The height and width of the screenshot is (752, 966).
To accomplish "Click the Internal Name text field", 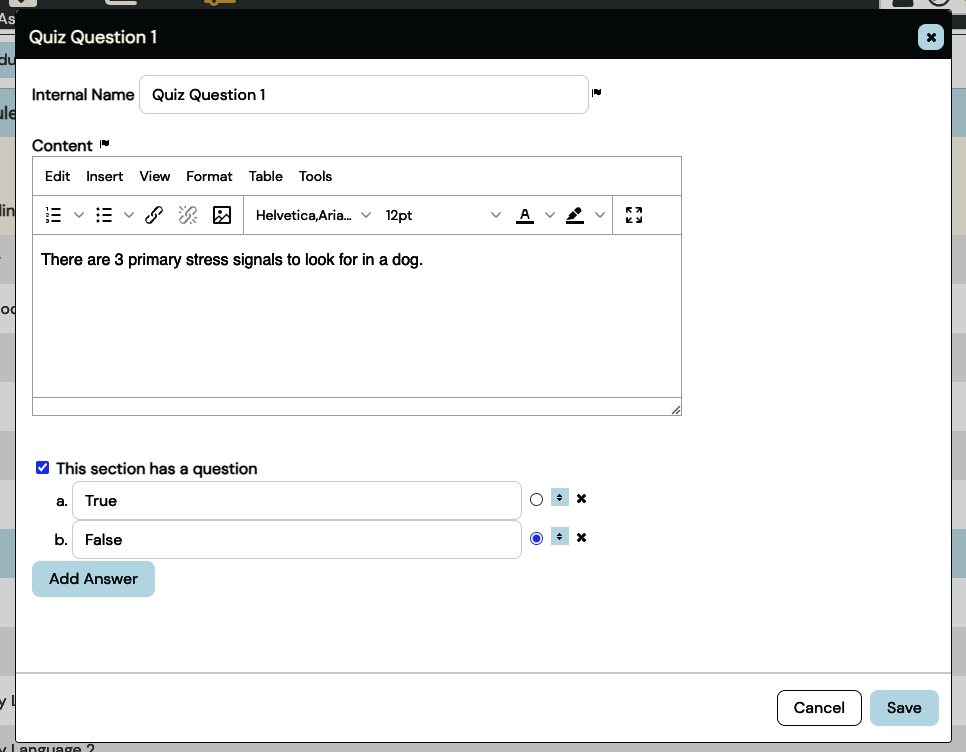I will pos(363,95).
